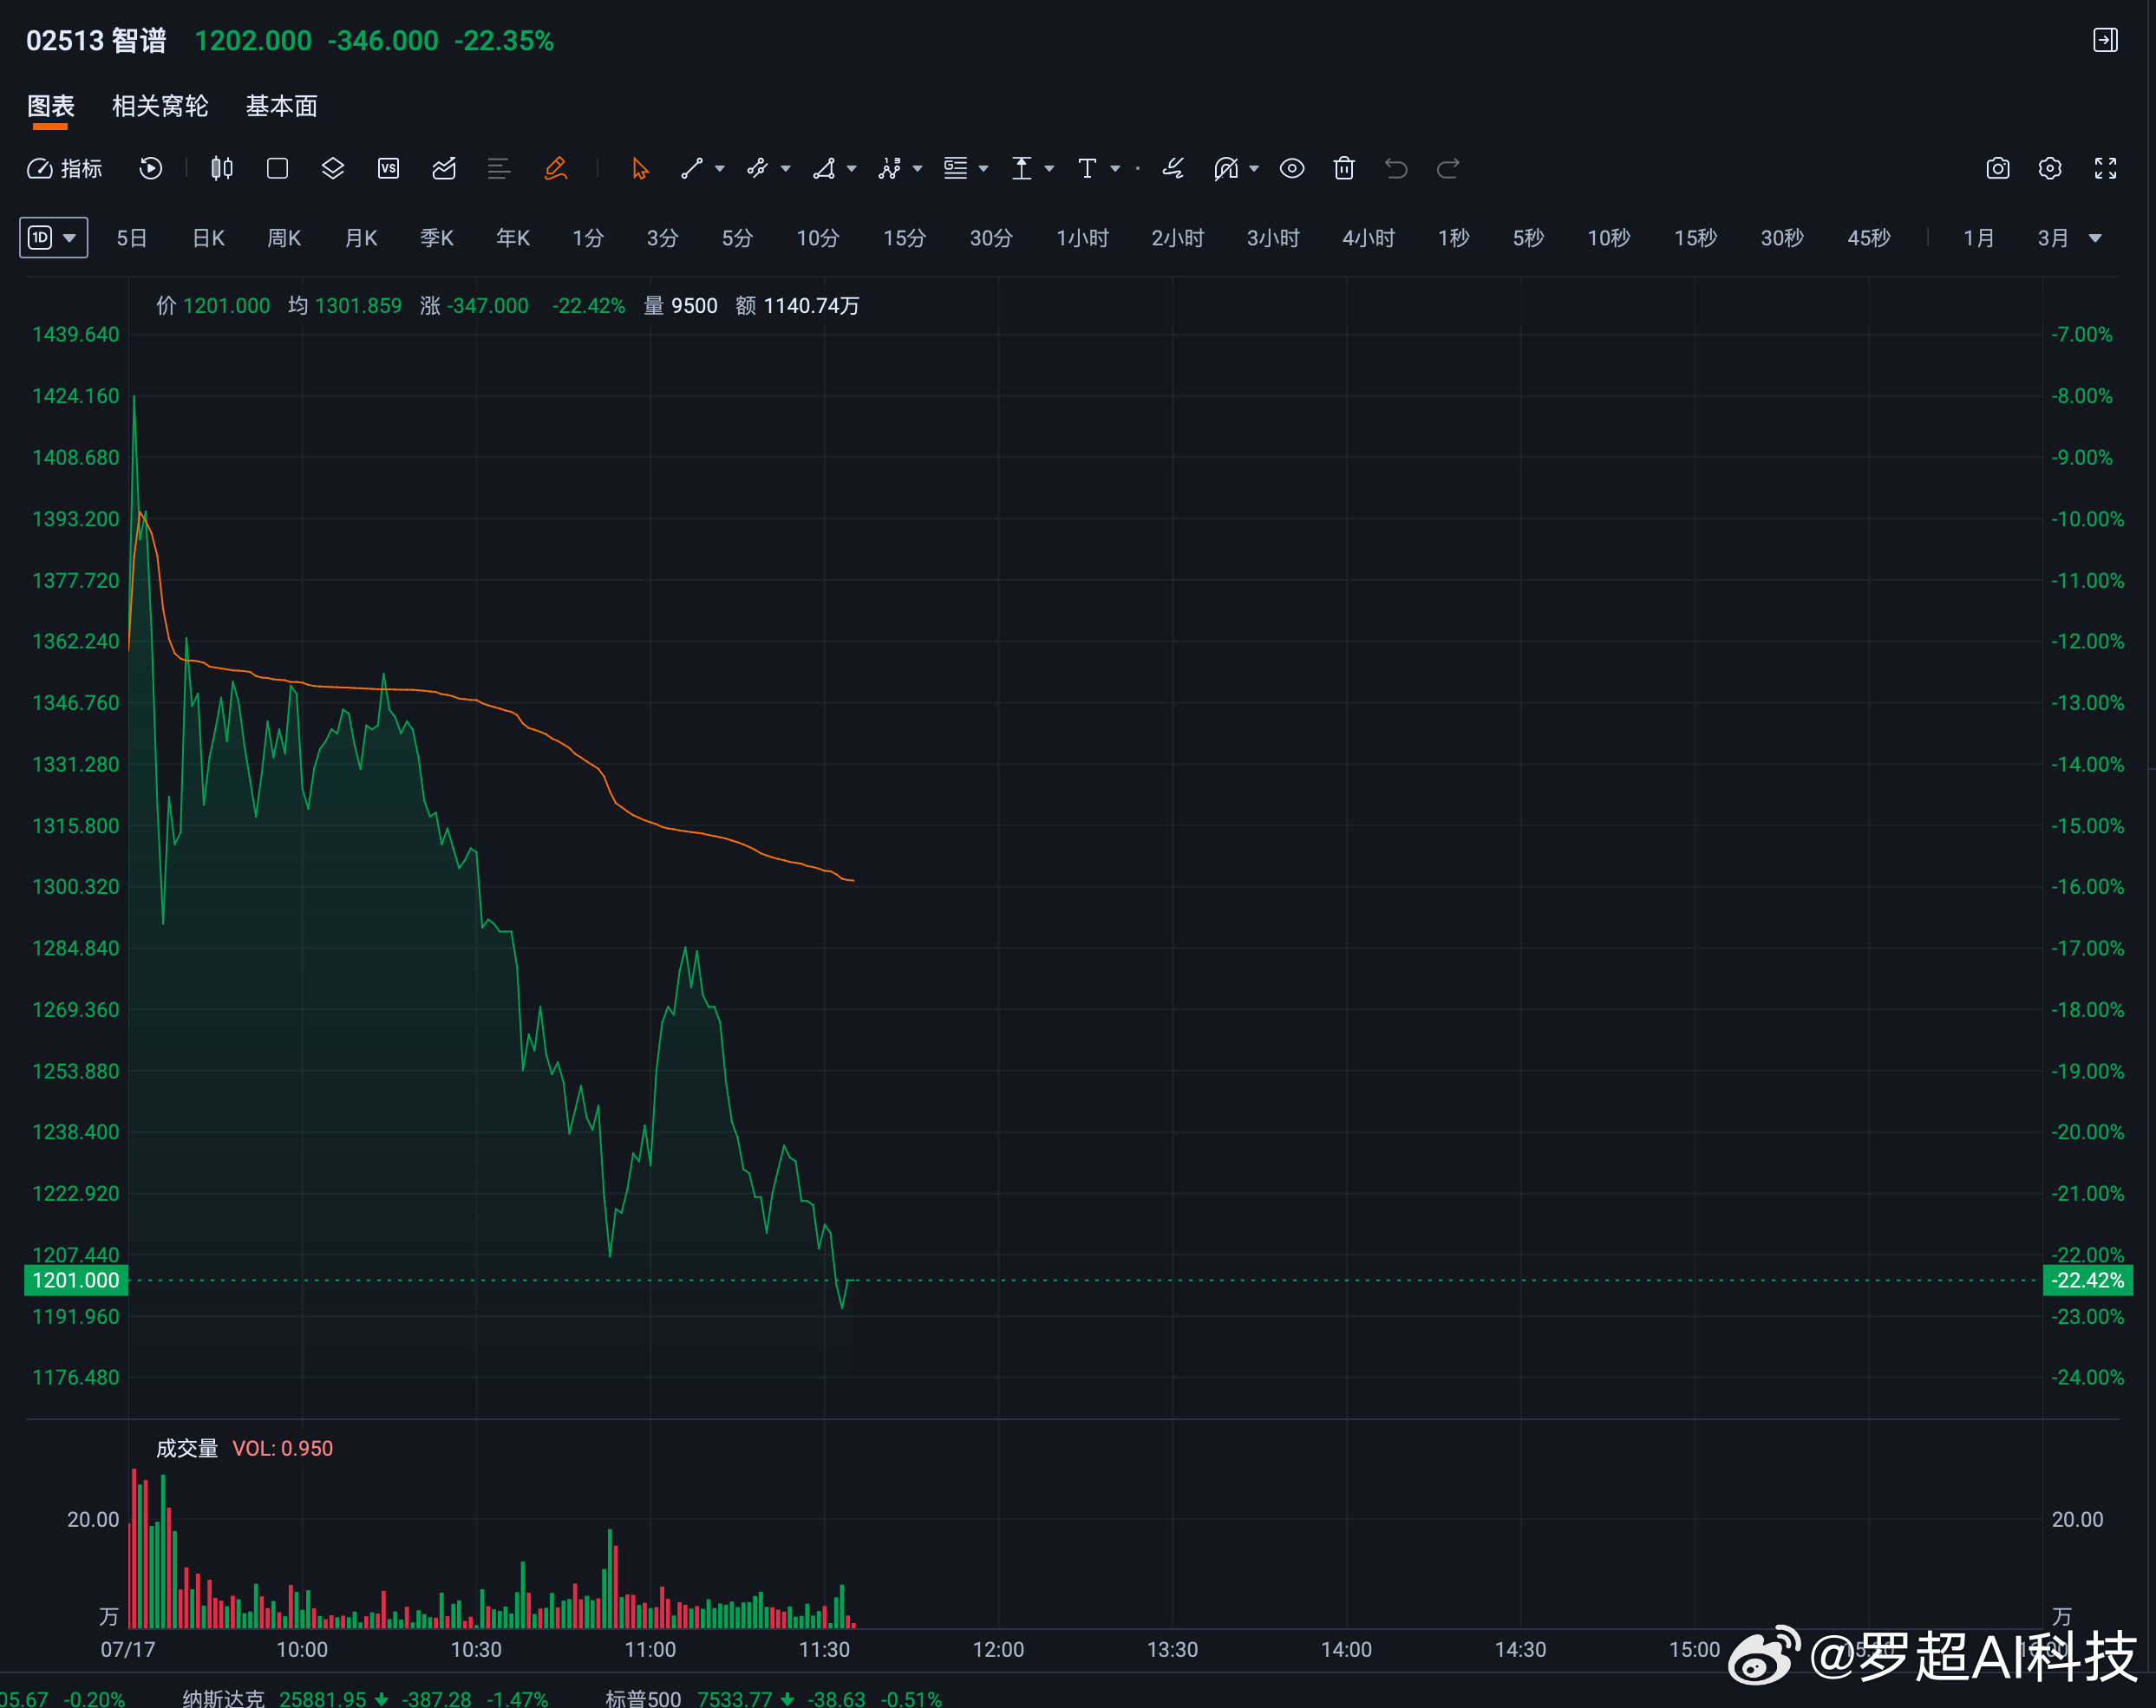Screen dimensions: 2156x1708
Task: Select 1分 timeframe
Action: (588, 238)
